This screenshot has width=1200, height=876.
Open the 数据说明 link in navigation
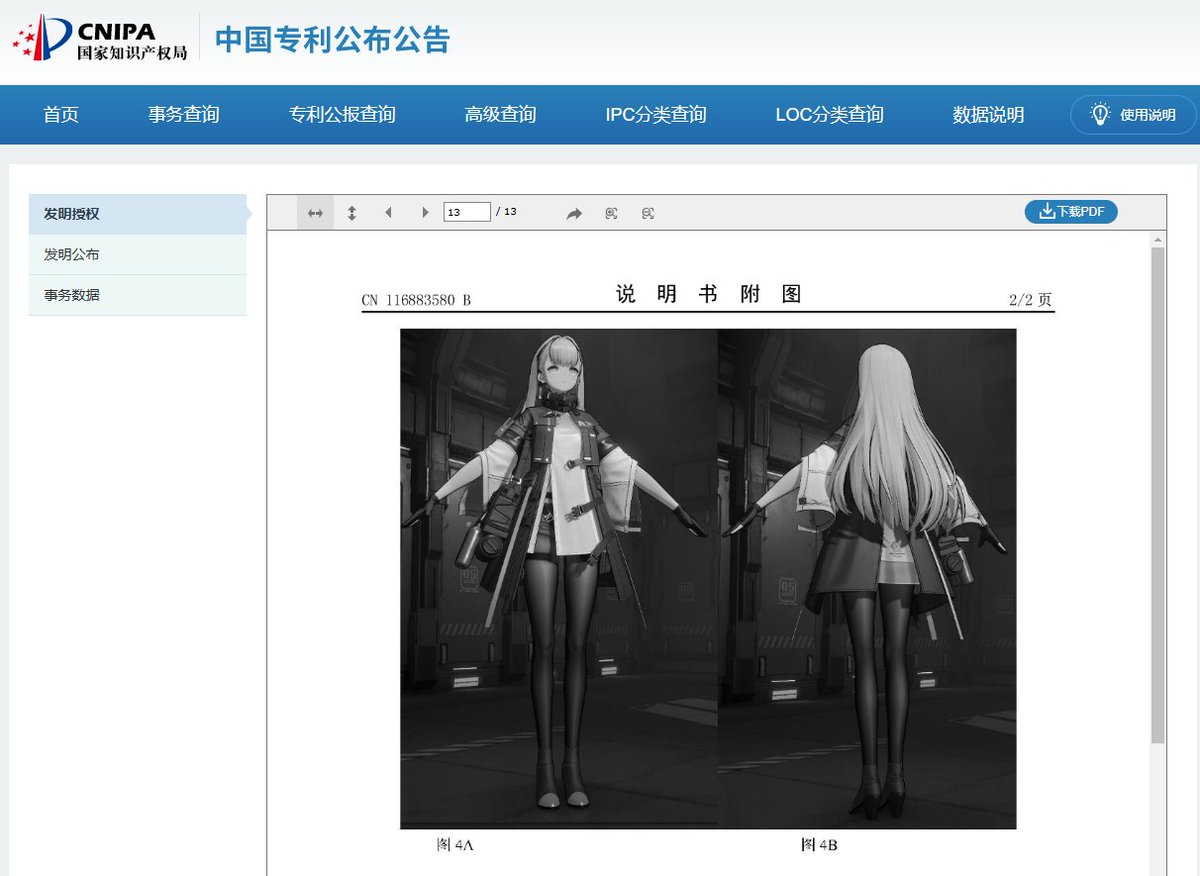click(x=985, y=114)
